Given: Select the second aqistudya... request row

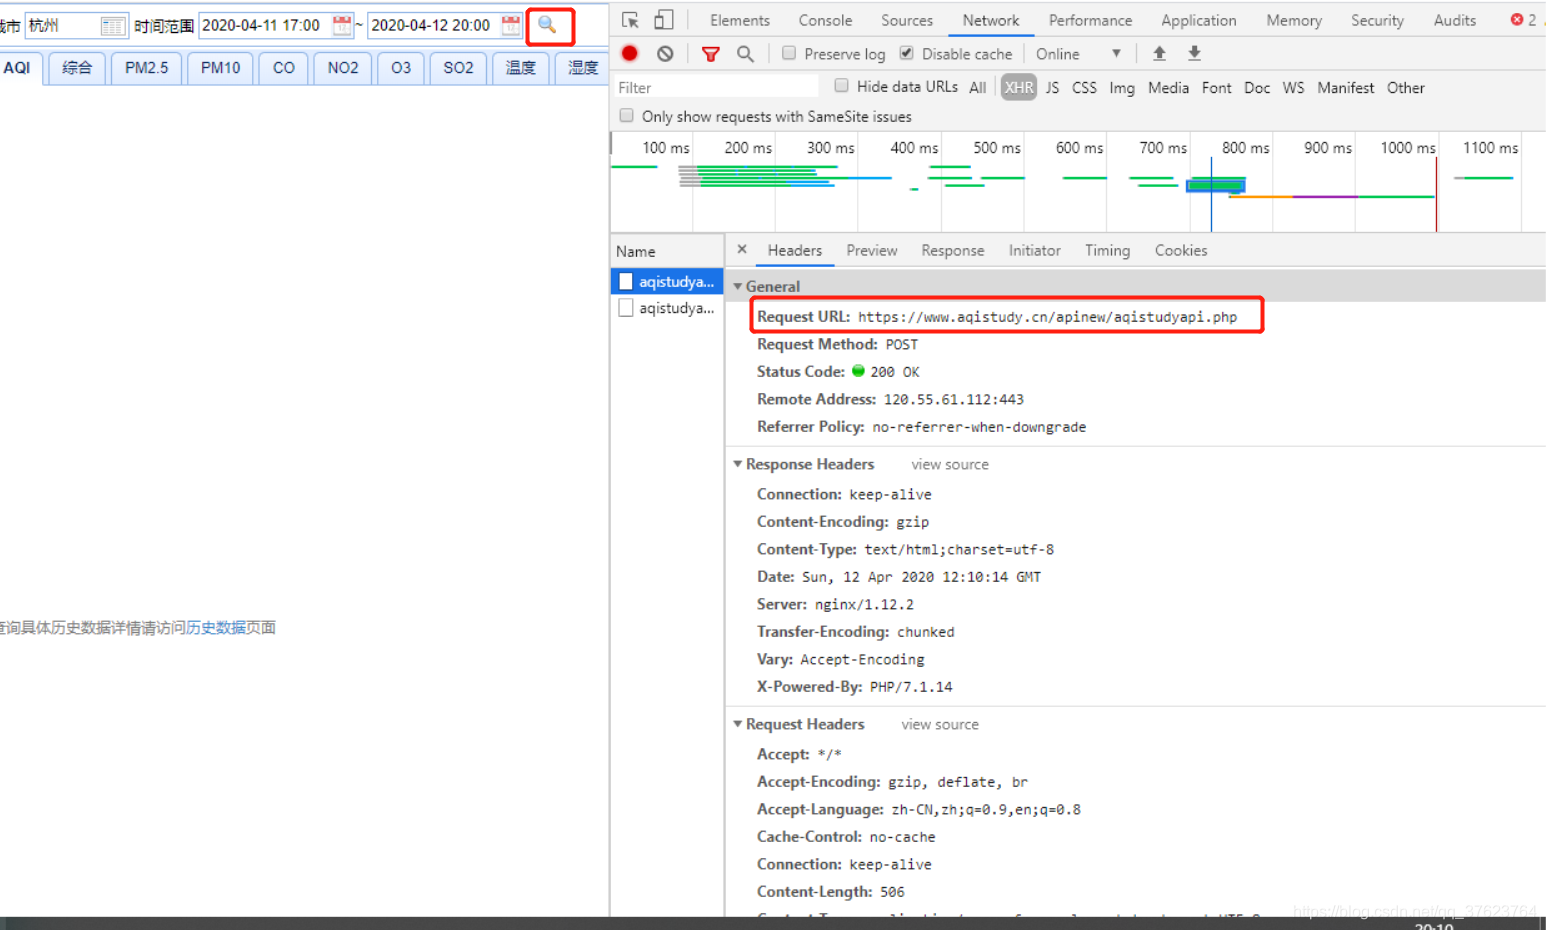Looking at the screenshot, I should click(667, 308).
